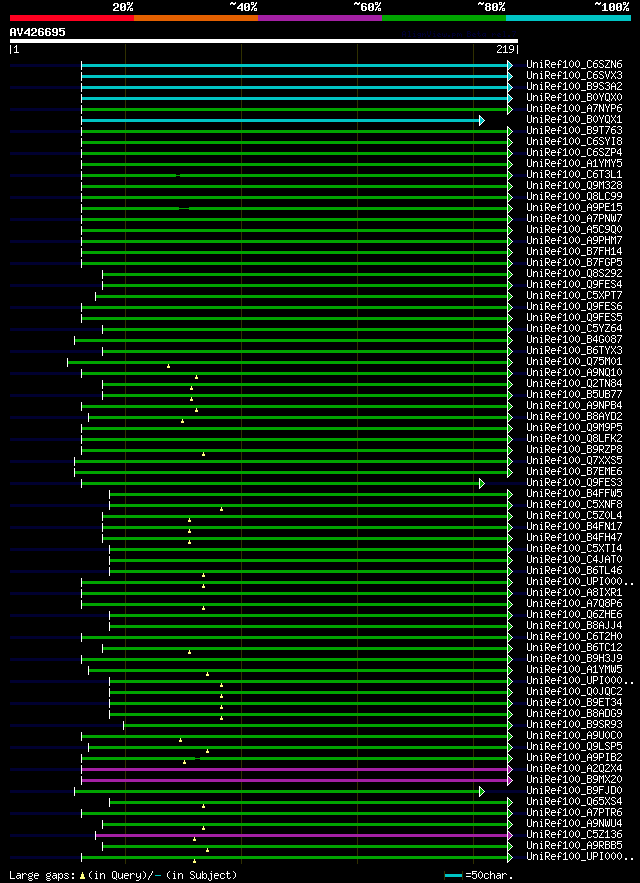Select label UniRef100_B9H3J9
The width and height of the screenshot is (640, 883).
(574, 659)
